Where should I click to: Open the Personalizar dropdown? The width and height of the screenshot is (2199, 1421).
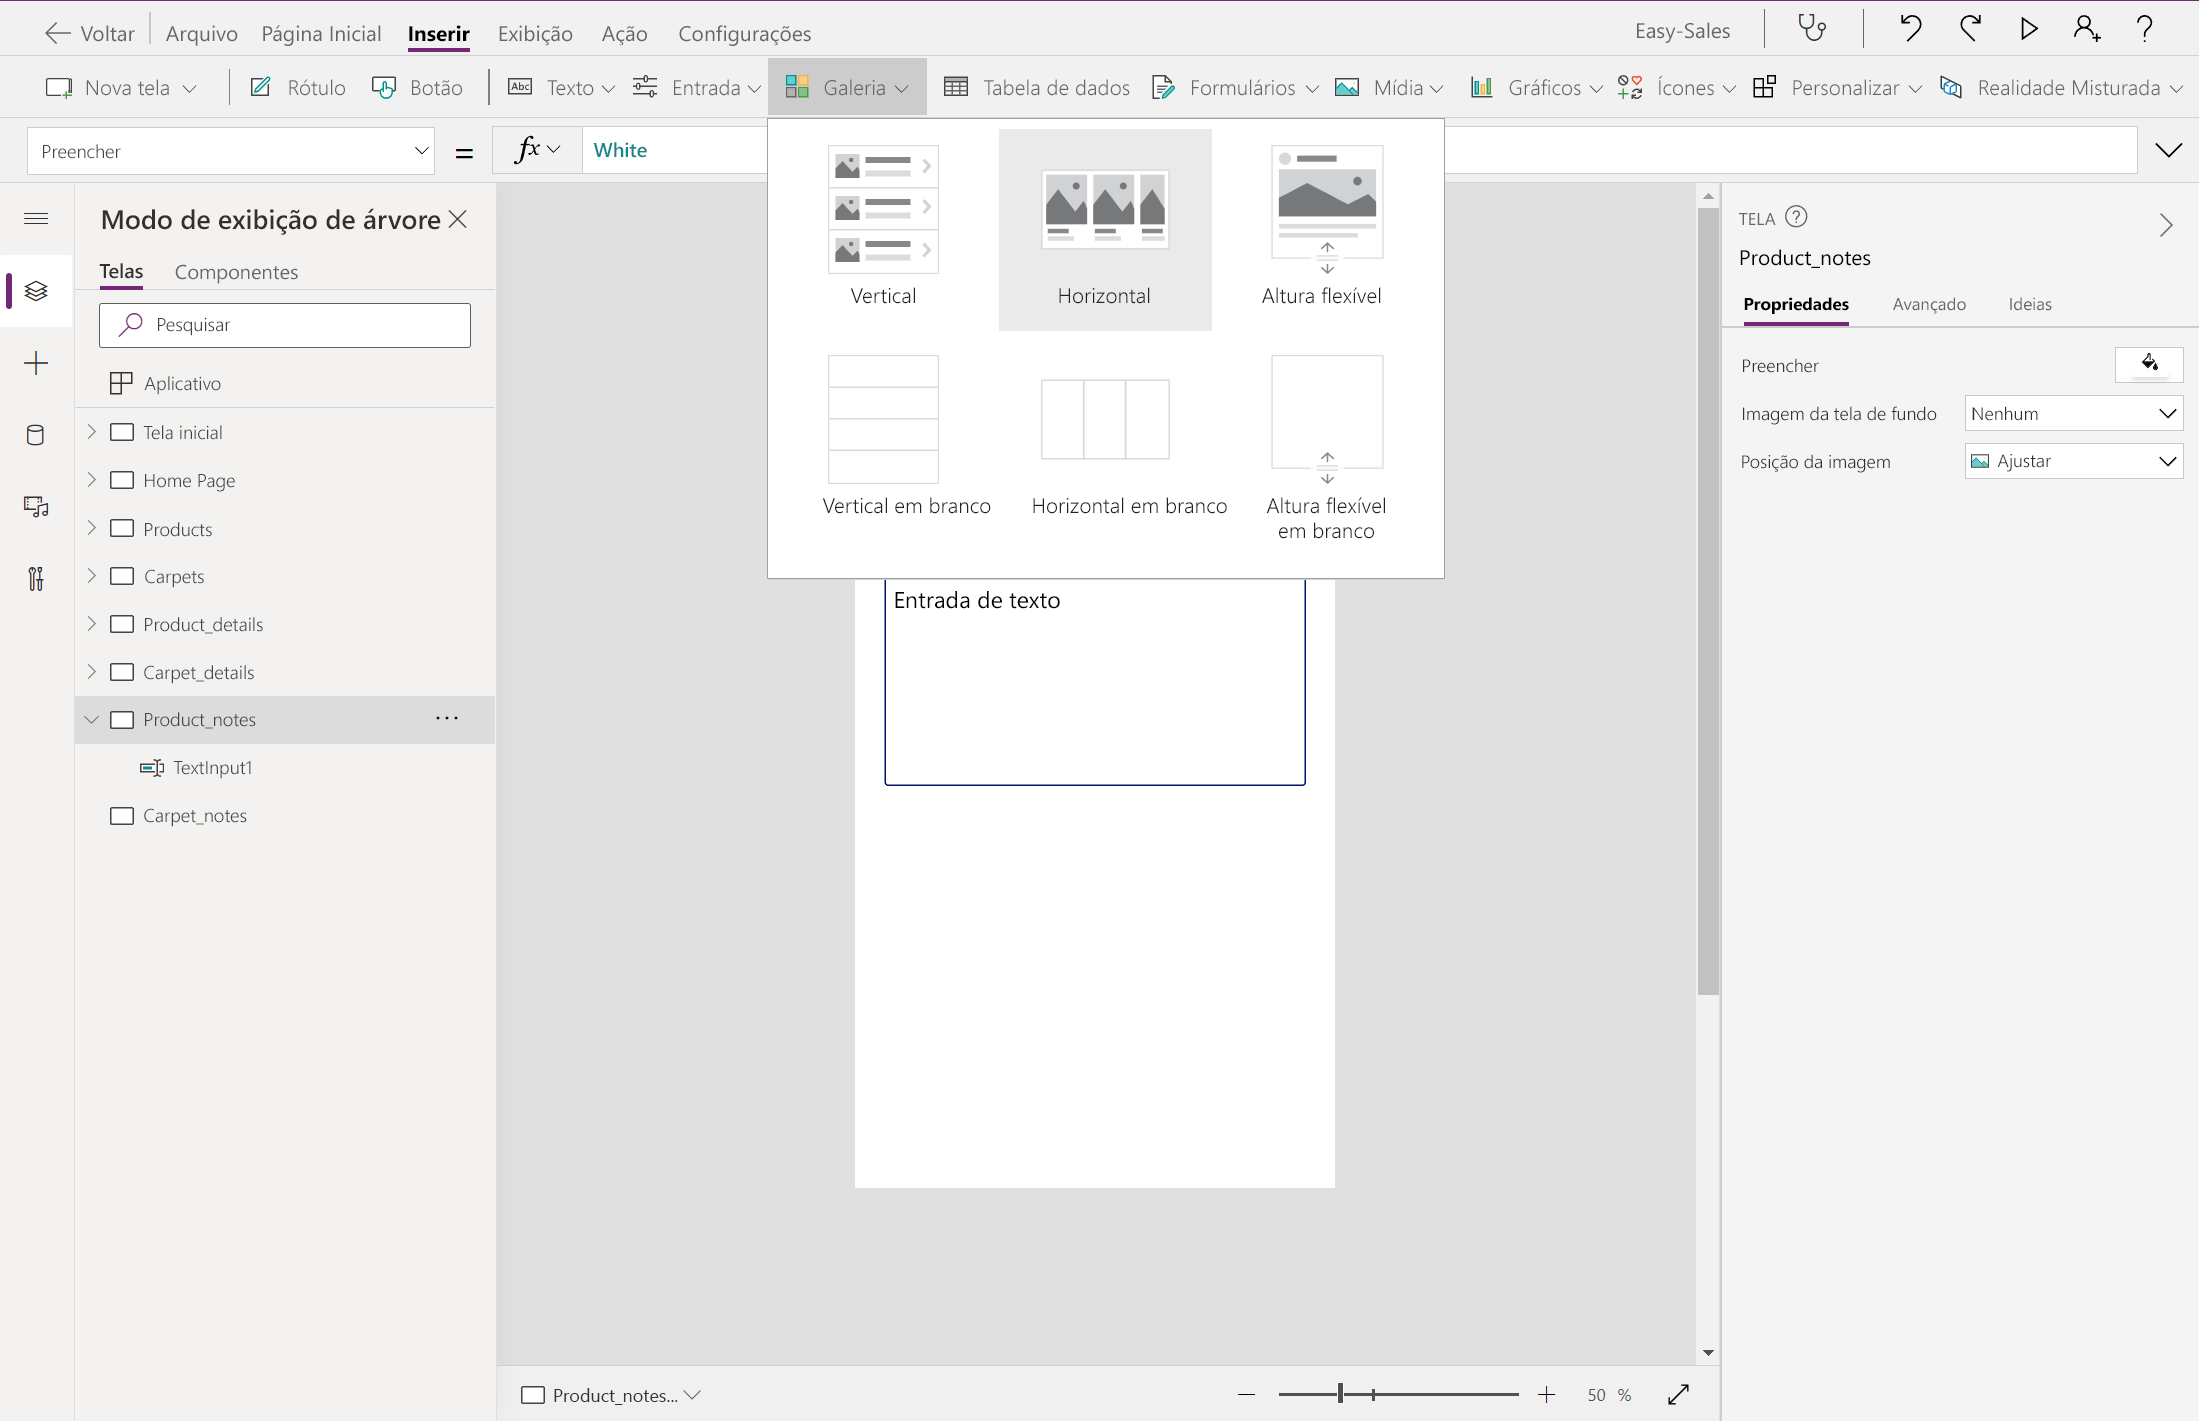1837,88
